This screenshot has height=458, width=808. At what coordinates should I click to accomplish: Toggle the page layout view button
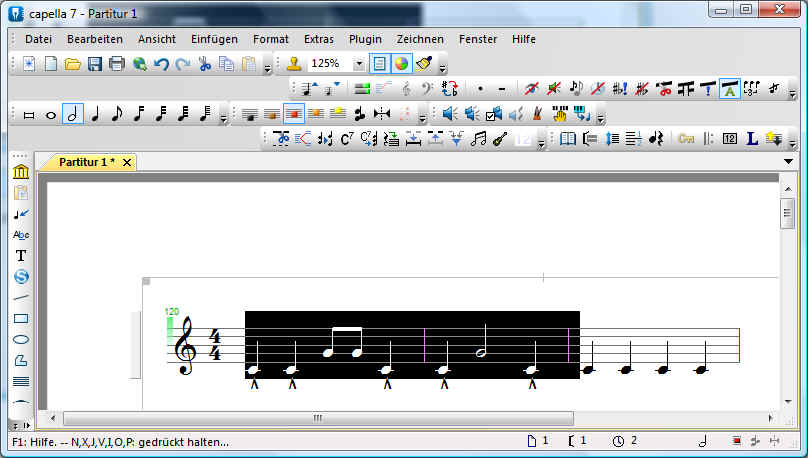tap(379, 64)
